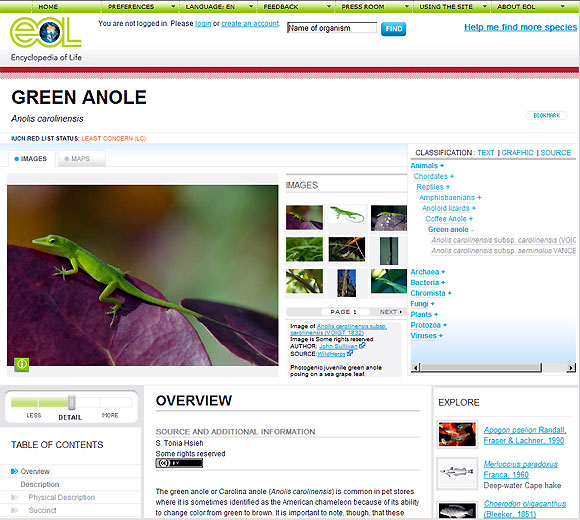Open external link icon beside John Sullivan

(x=362, y=346)
